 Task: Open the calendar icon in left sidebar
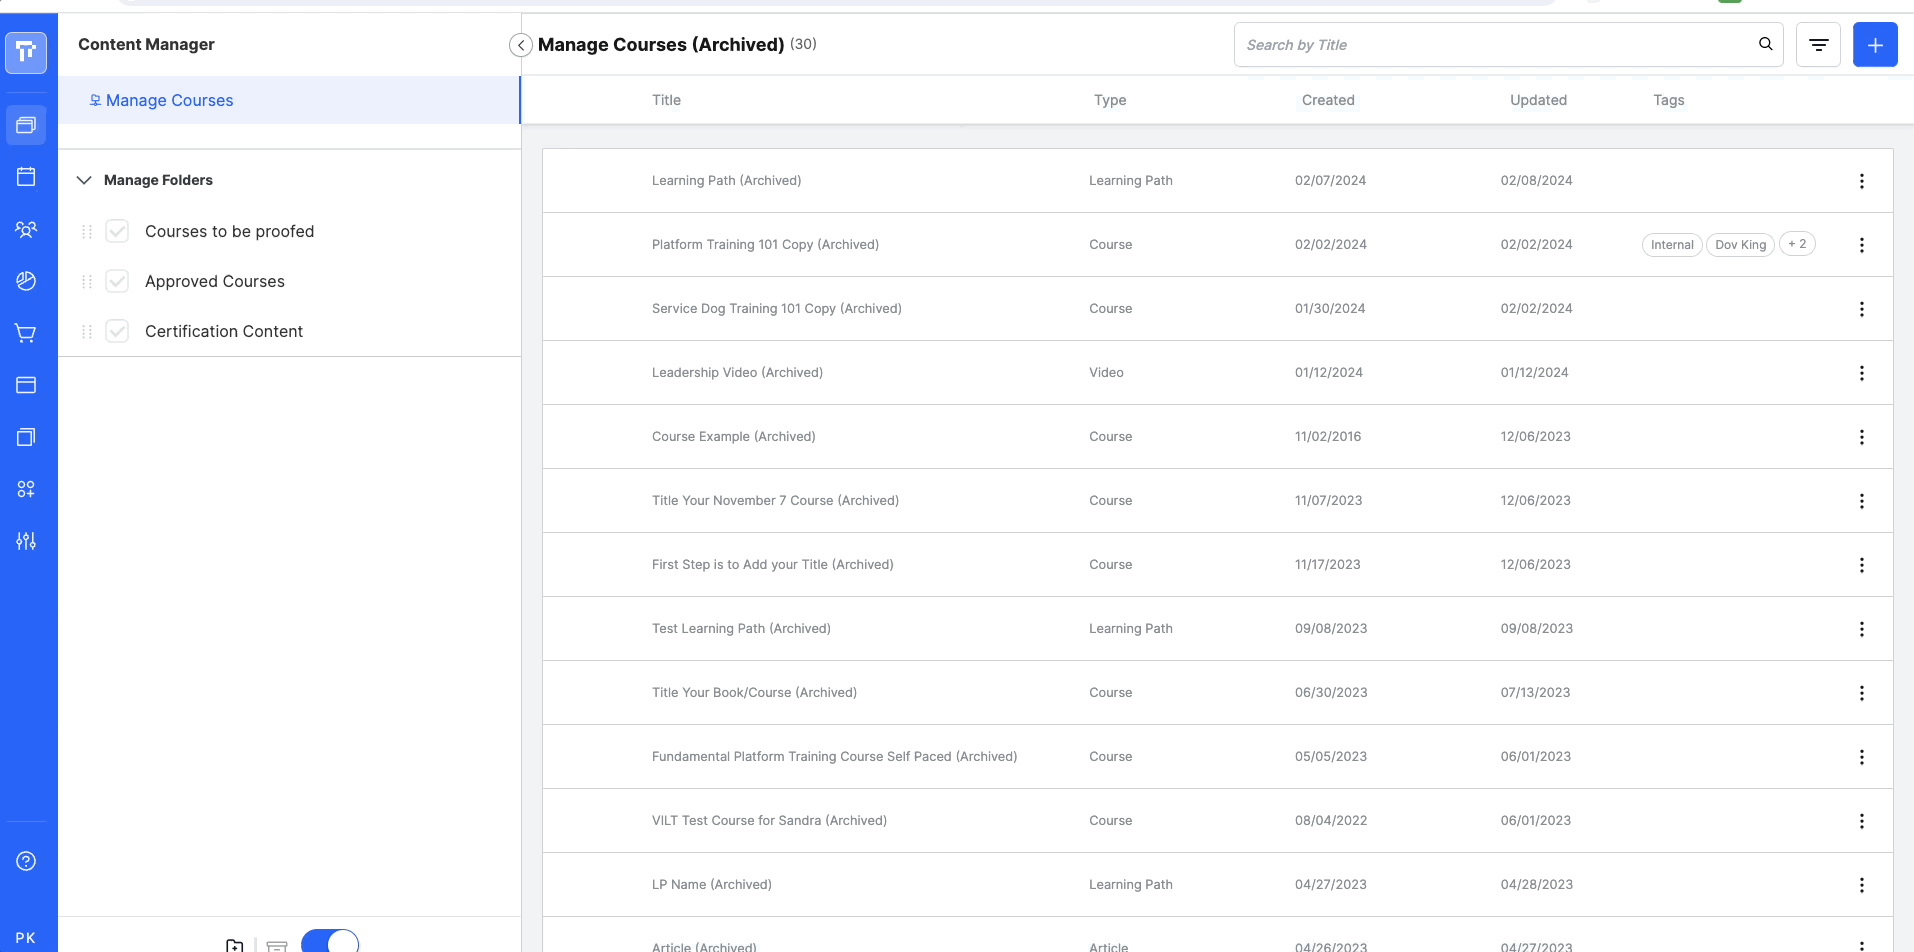[26, 177]
